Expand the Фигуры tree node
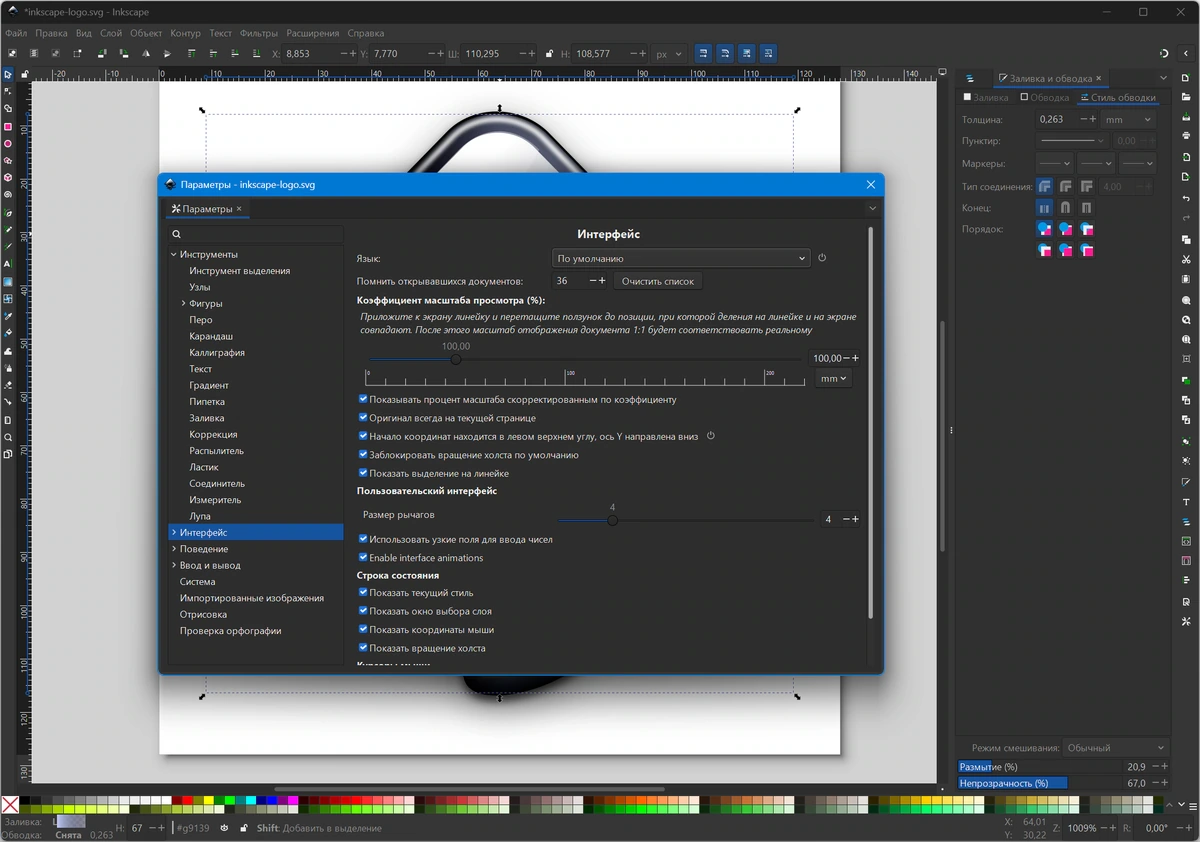 coord(183,303)
